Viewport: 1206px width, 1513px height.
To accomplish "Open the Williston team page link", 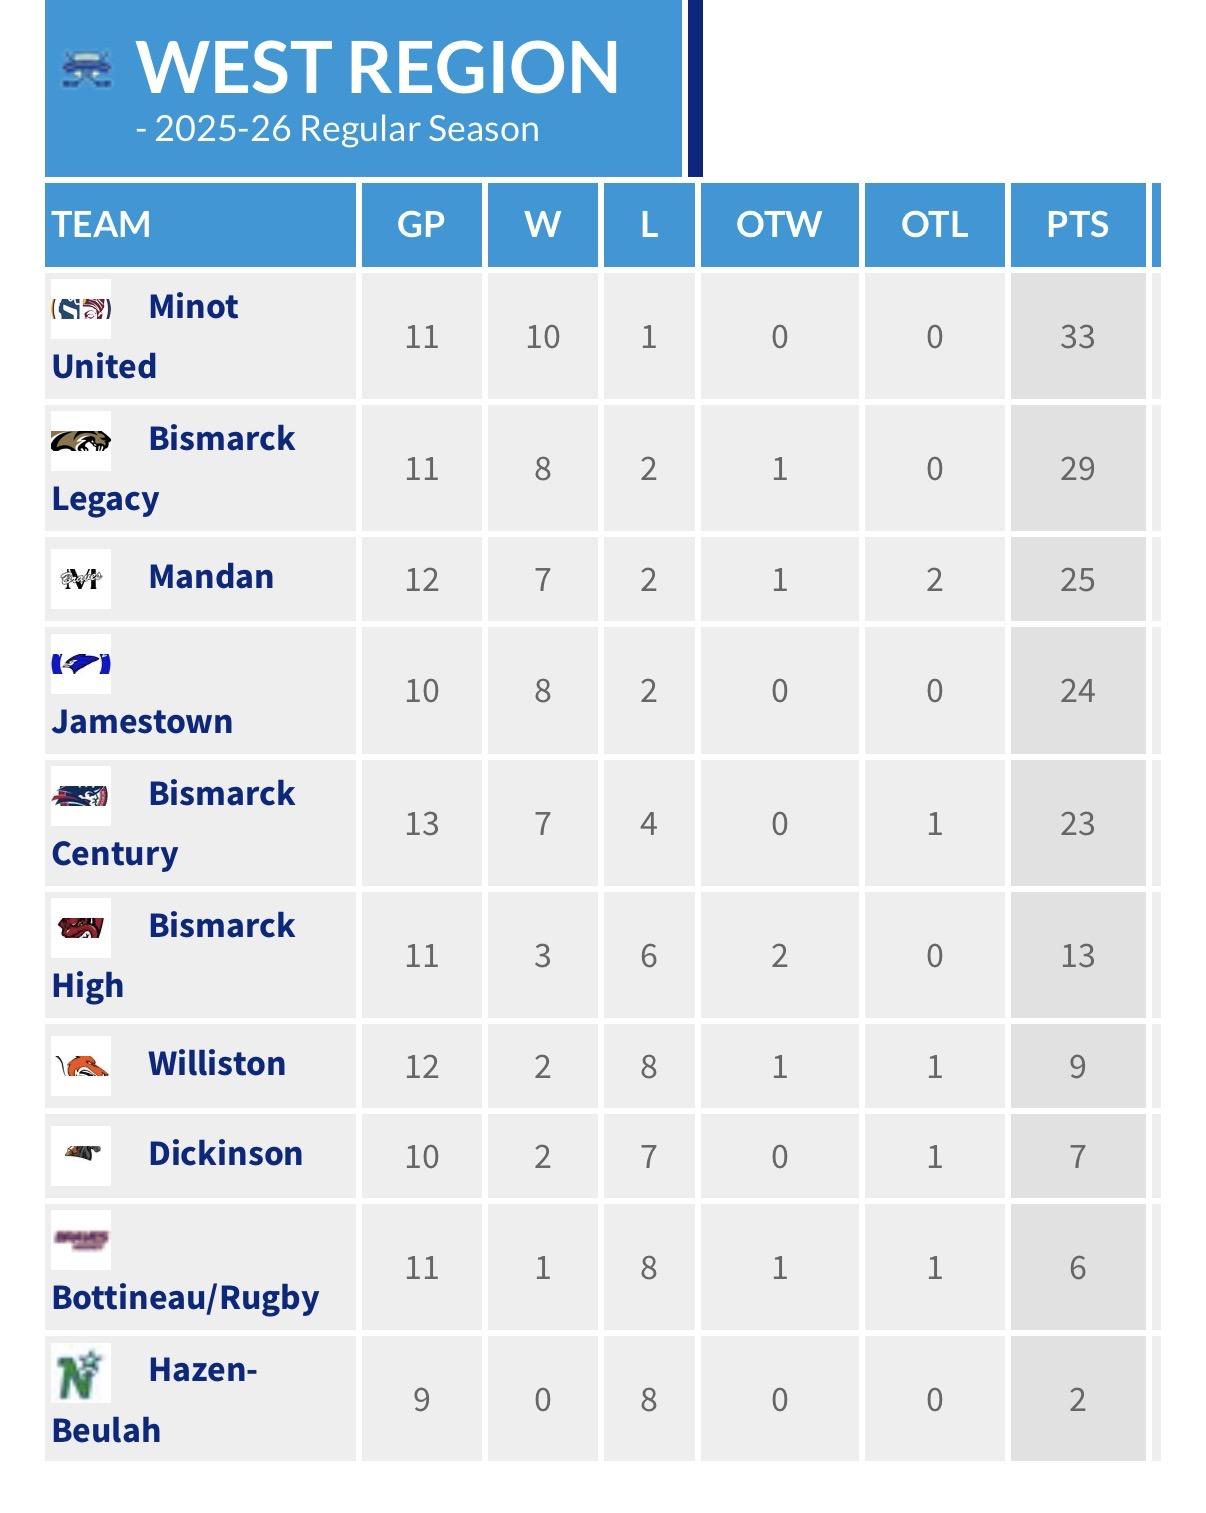I will [217, 1063].
